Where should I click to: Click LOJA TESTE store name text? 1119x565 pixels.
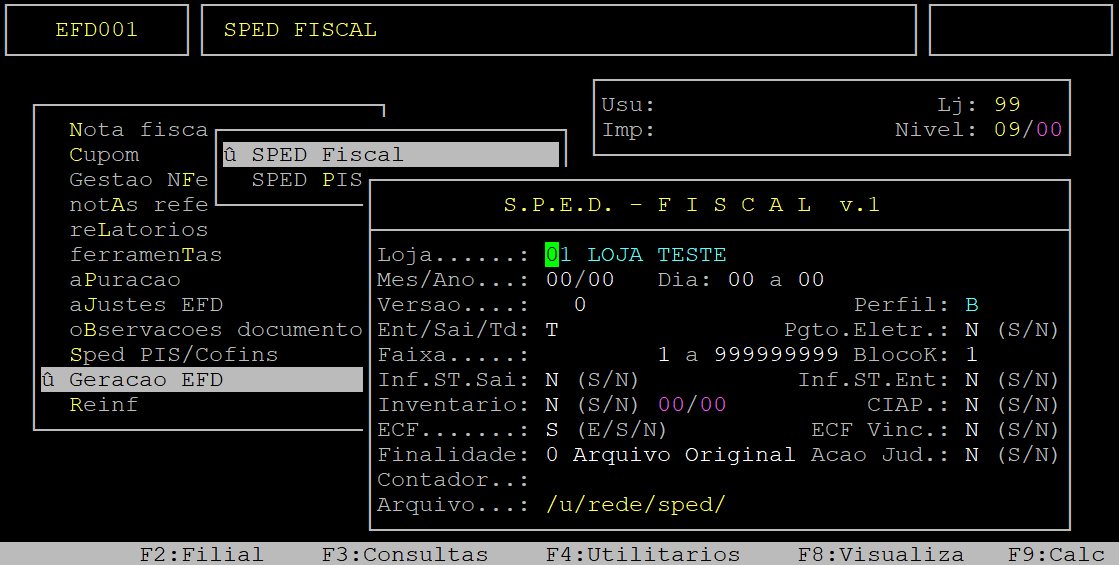(x=657, y=255)
